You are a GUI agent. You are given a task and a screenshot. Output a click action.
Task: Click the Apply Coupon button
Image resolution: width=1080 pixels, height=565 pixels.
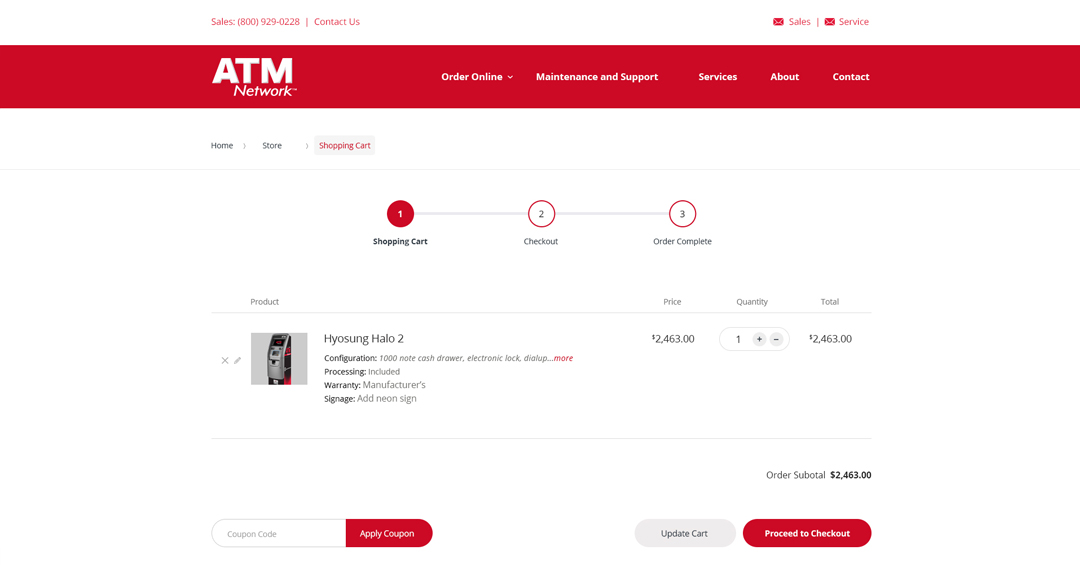tap(388, 533)
